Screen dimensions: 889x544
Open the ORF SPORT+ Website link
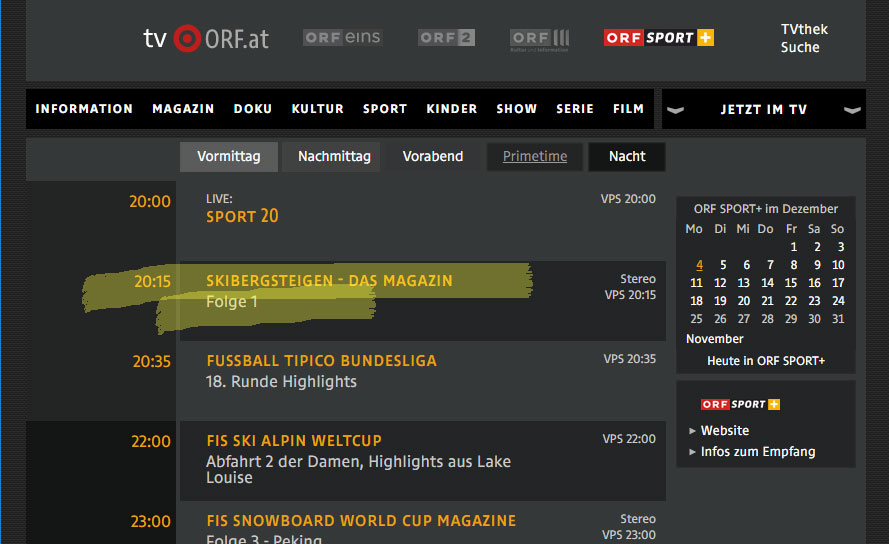click(725, 431)
